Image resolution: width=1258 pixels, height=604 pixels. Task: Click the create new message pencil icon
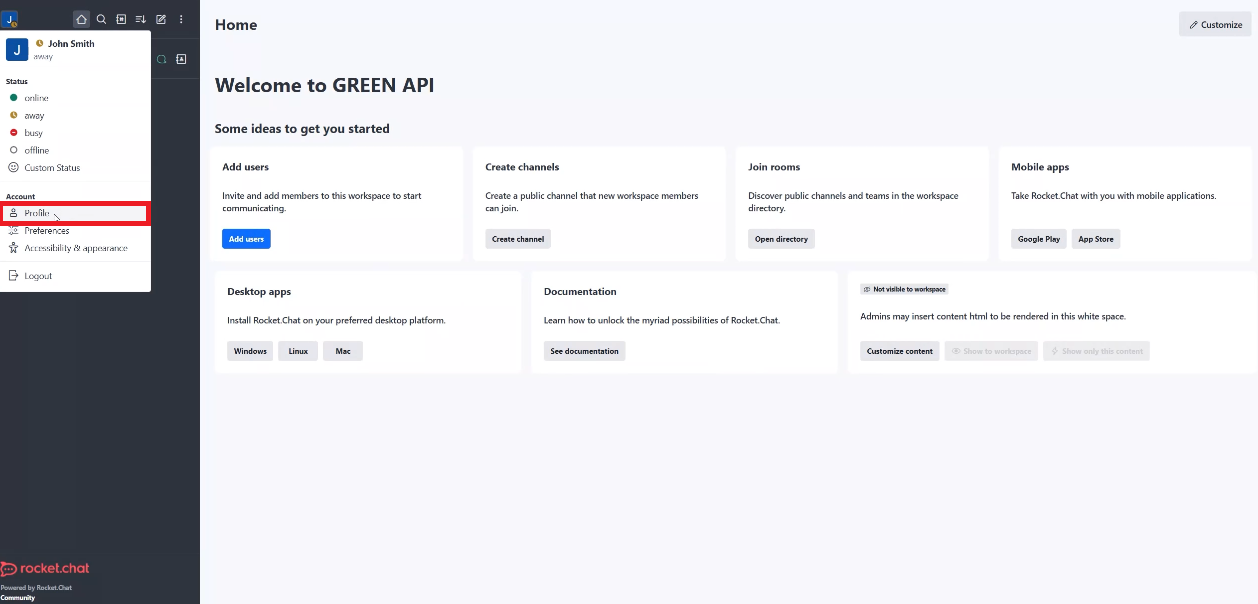click(161, 18)
